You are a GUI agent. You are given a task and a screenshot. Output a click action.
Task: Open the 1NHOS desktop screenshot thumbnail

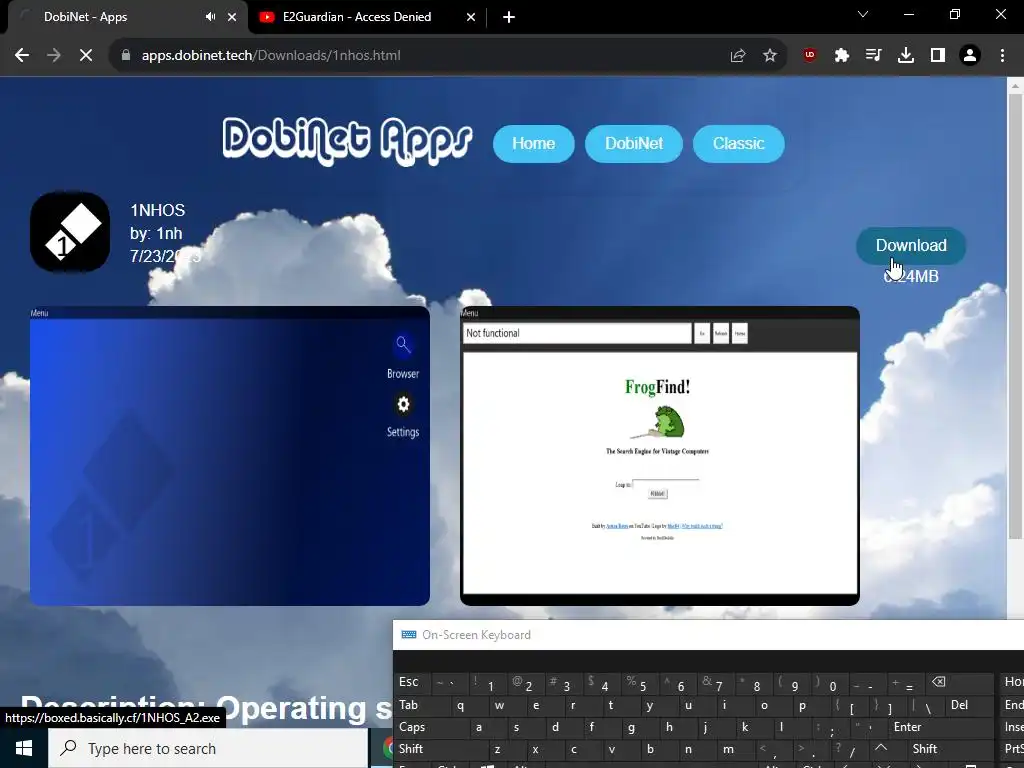tap(230, 456)
